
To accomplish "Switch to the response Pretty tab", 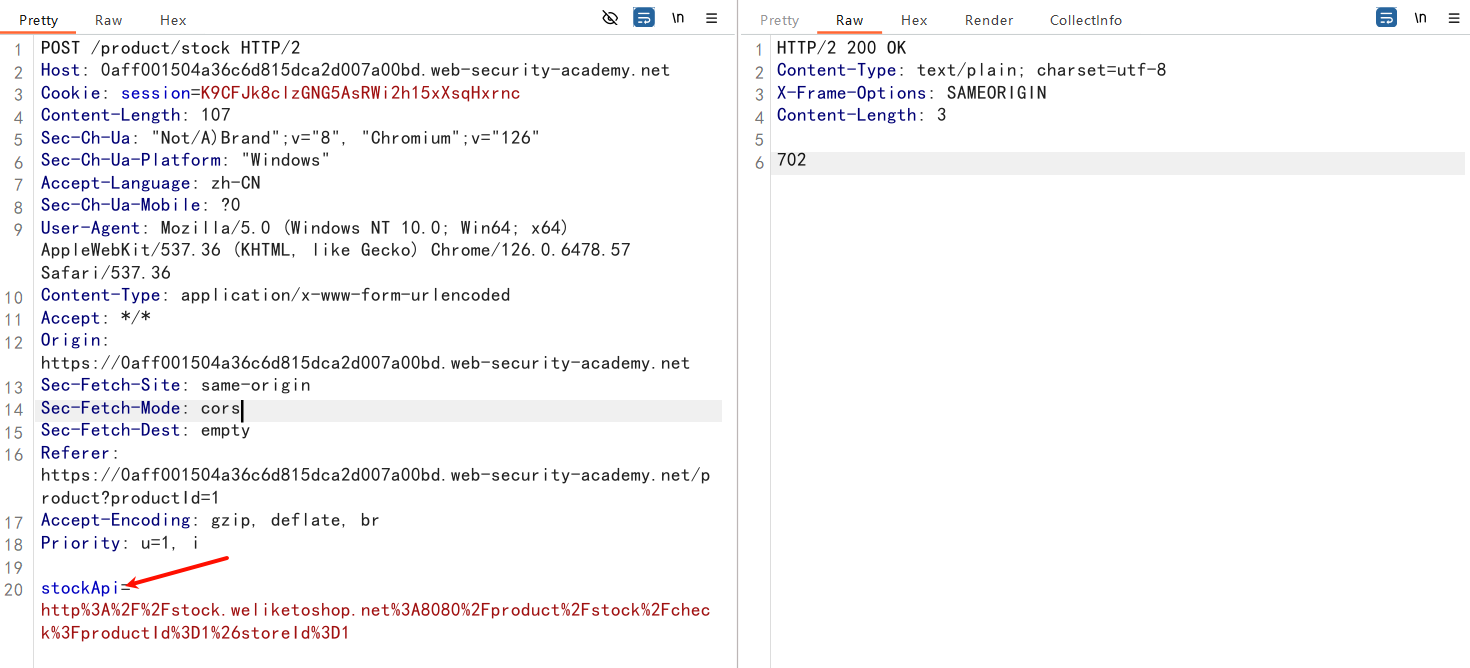I will [x=779, y=20].
